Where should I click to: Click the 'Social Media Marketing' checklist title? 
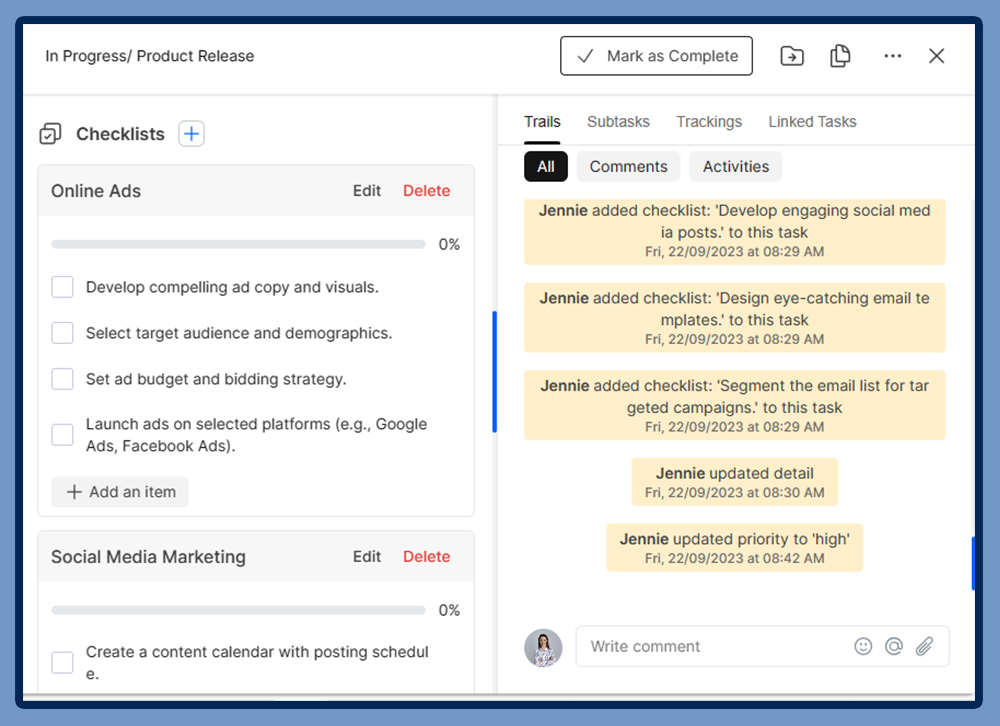coord(148,557)
